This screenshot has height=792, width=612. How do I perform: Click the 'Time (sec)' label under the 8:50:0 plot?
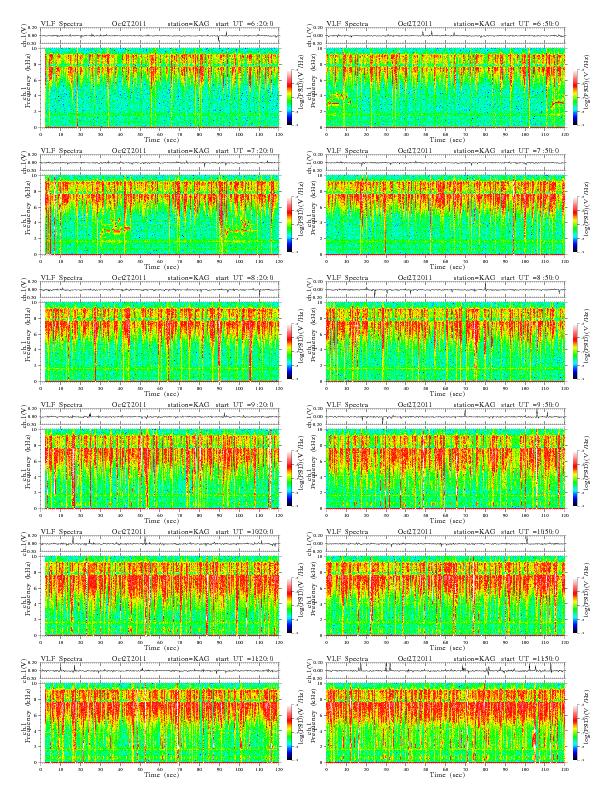click(x=447, y=393)
